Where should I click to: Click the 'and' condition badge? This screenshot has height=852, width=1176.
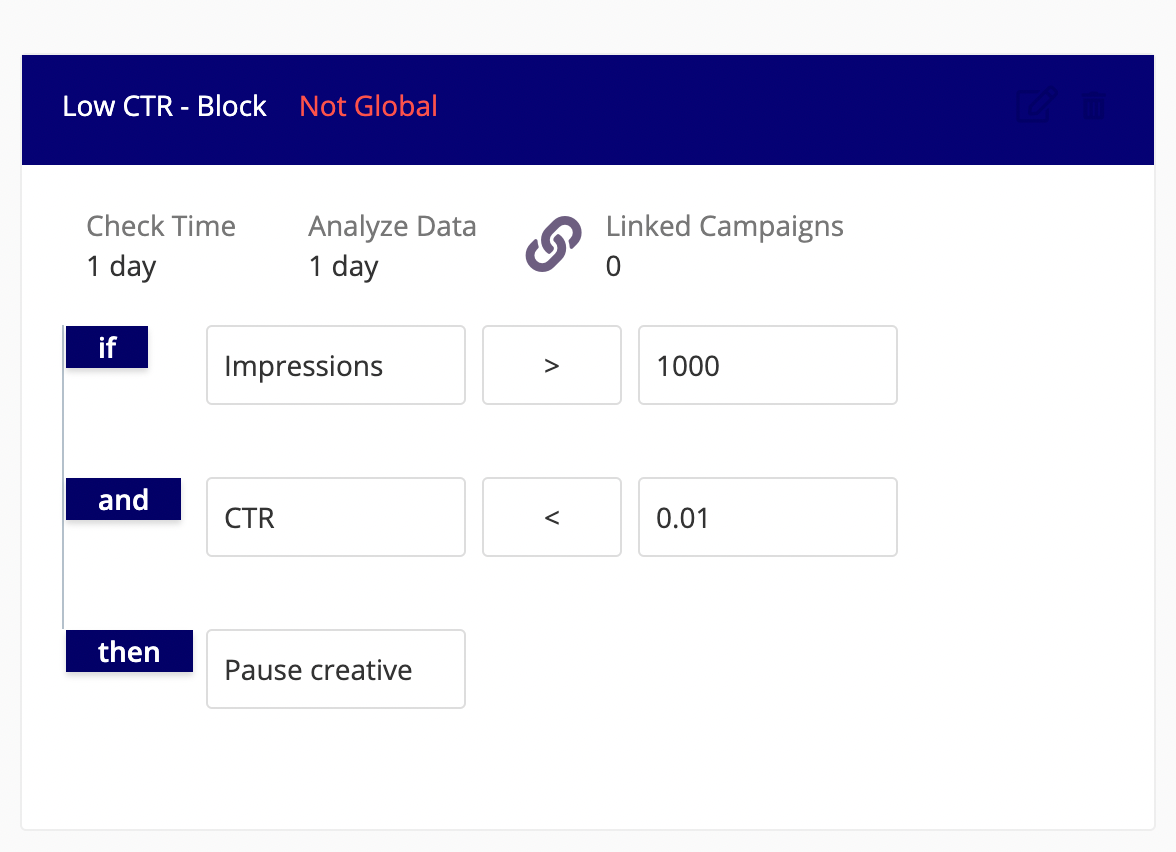point(123,499)
